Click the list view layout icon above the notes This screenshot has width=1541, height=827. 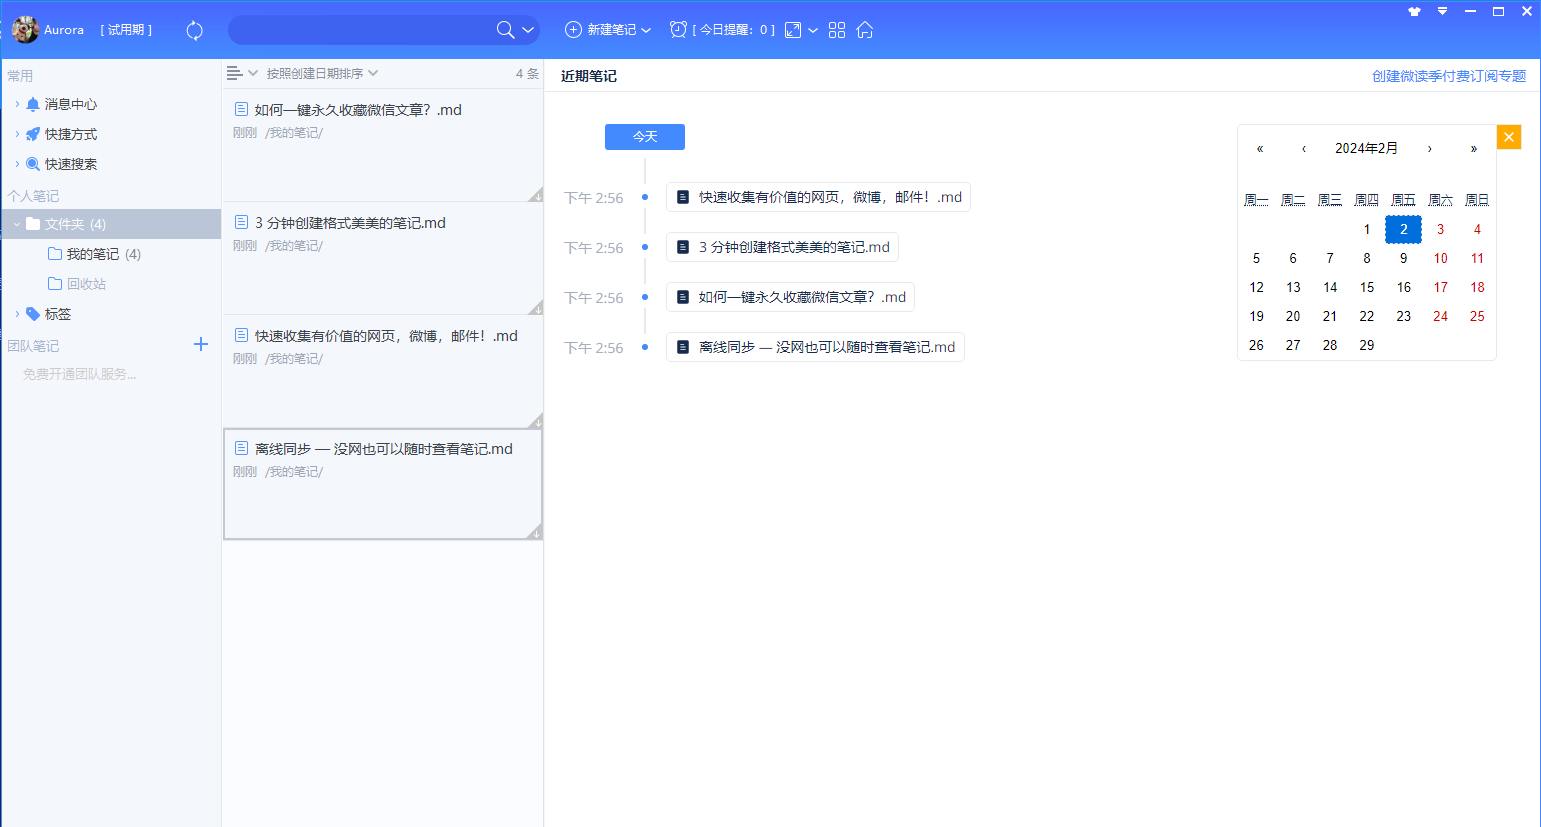pos(235,73)
